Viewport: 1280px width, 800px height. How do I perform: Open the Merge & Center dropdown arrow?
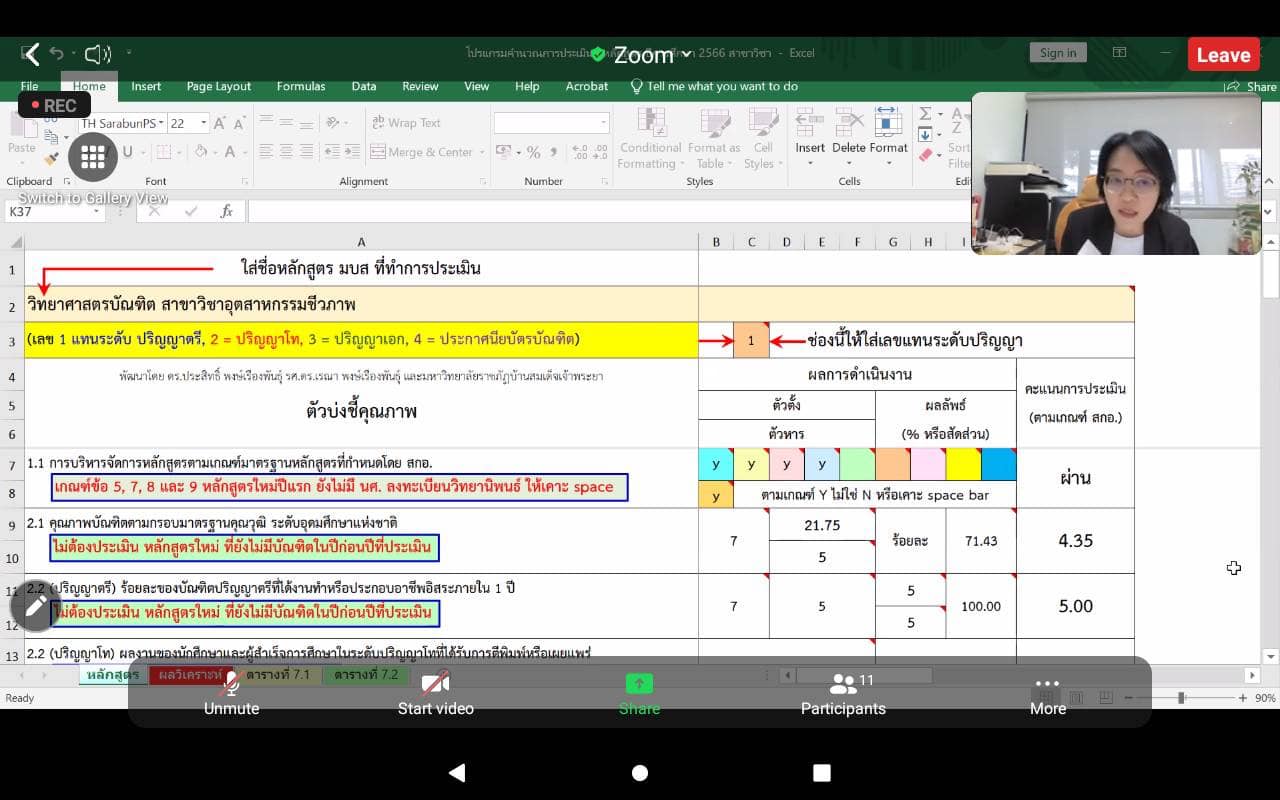pos(482,152)
